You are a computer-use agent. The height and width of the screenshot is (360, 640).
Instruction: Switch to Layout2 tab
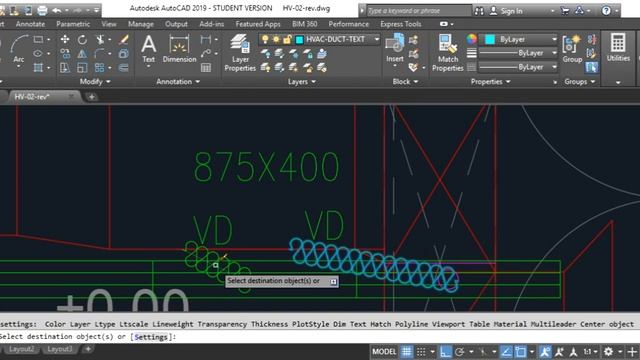[x=21, y=349]
